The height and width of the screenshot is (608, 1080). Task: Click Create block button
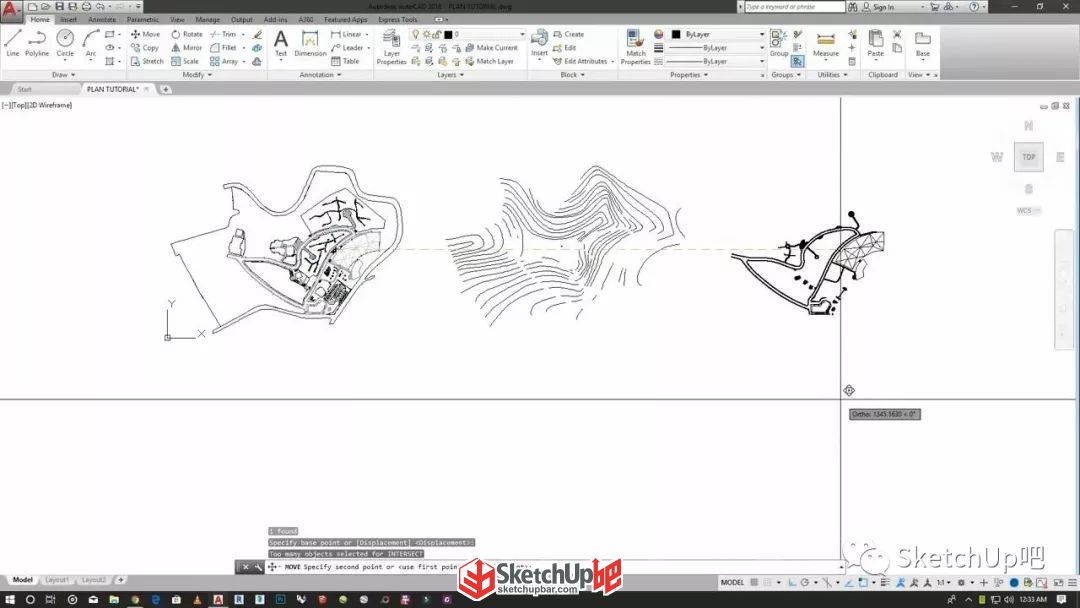pyautogui.click(x=568, y=34)
